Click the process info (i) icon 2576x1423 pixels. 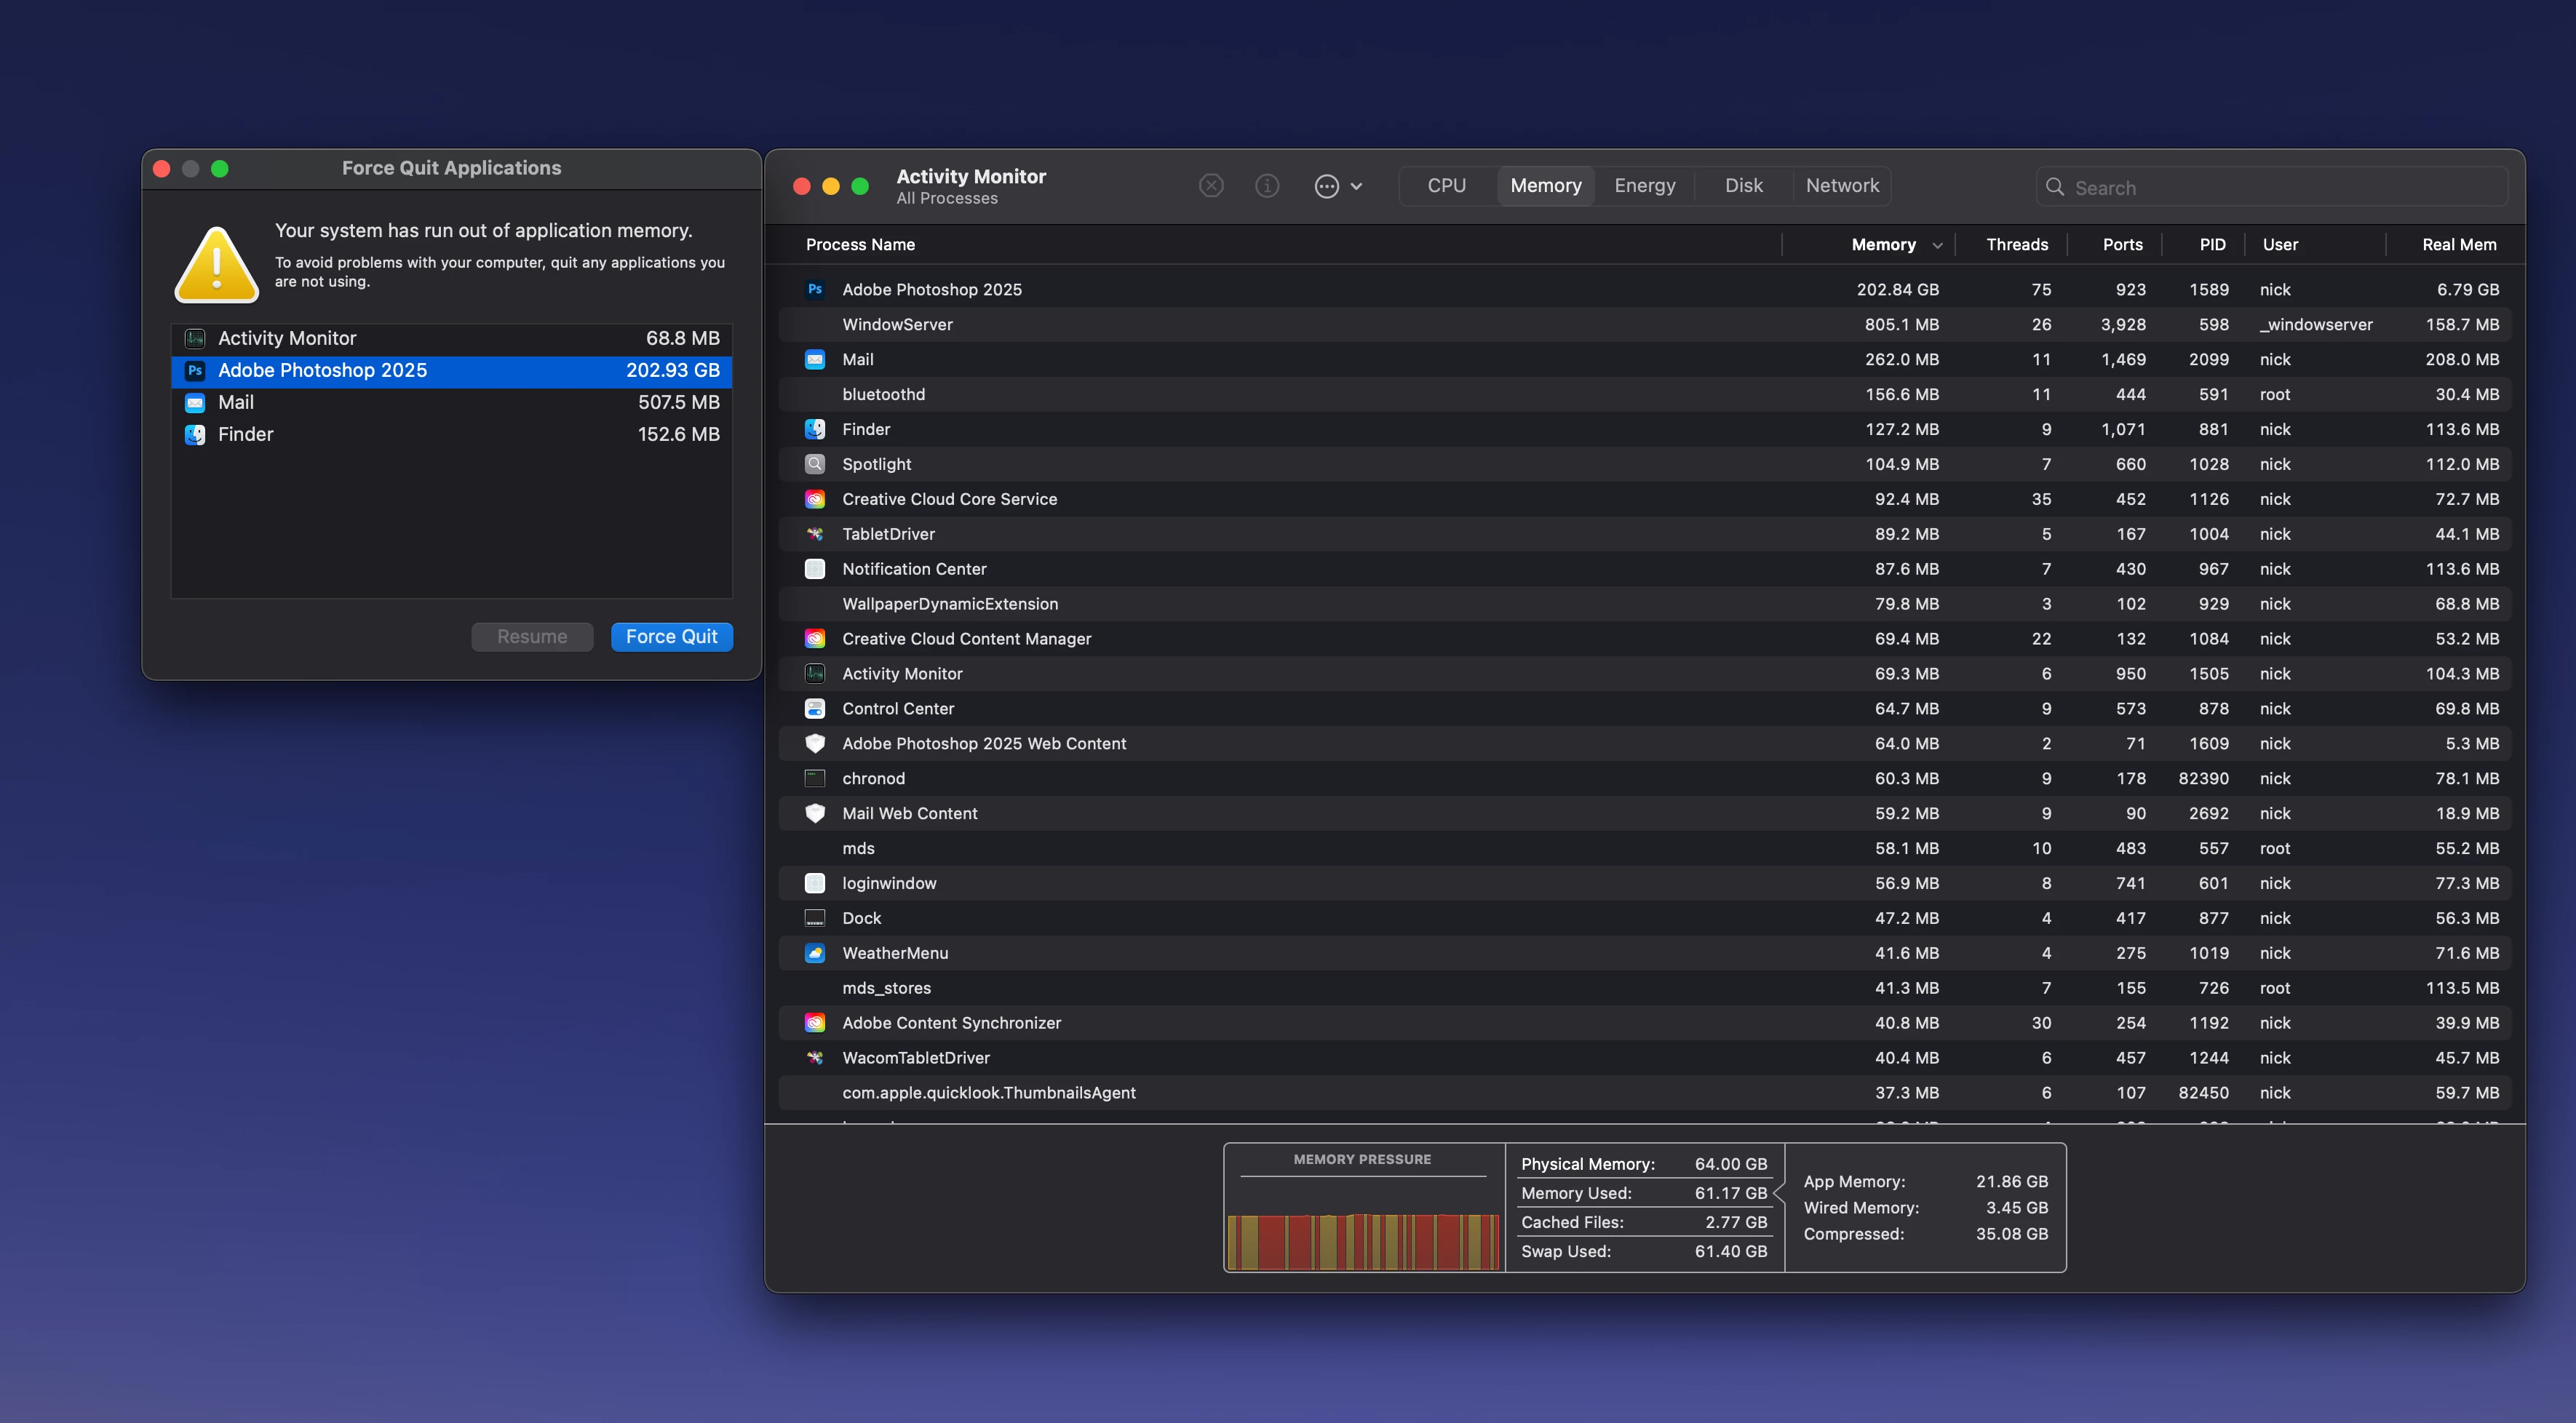(1267, 186)
